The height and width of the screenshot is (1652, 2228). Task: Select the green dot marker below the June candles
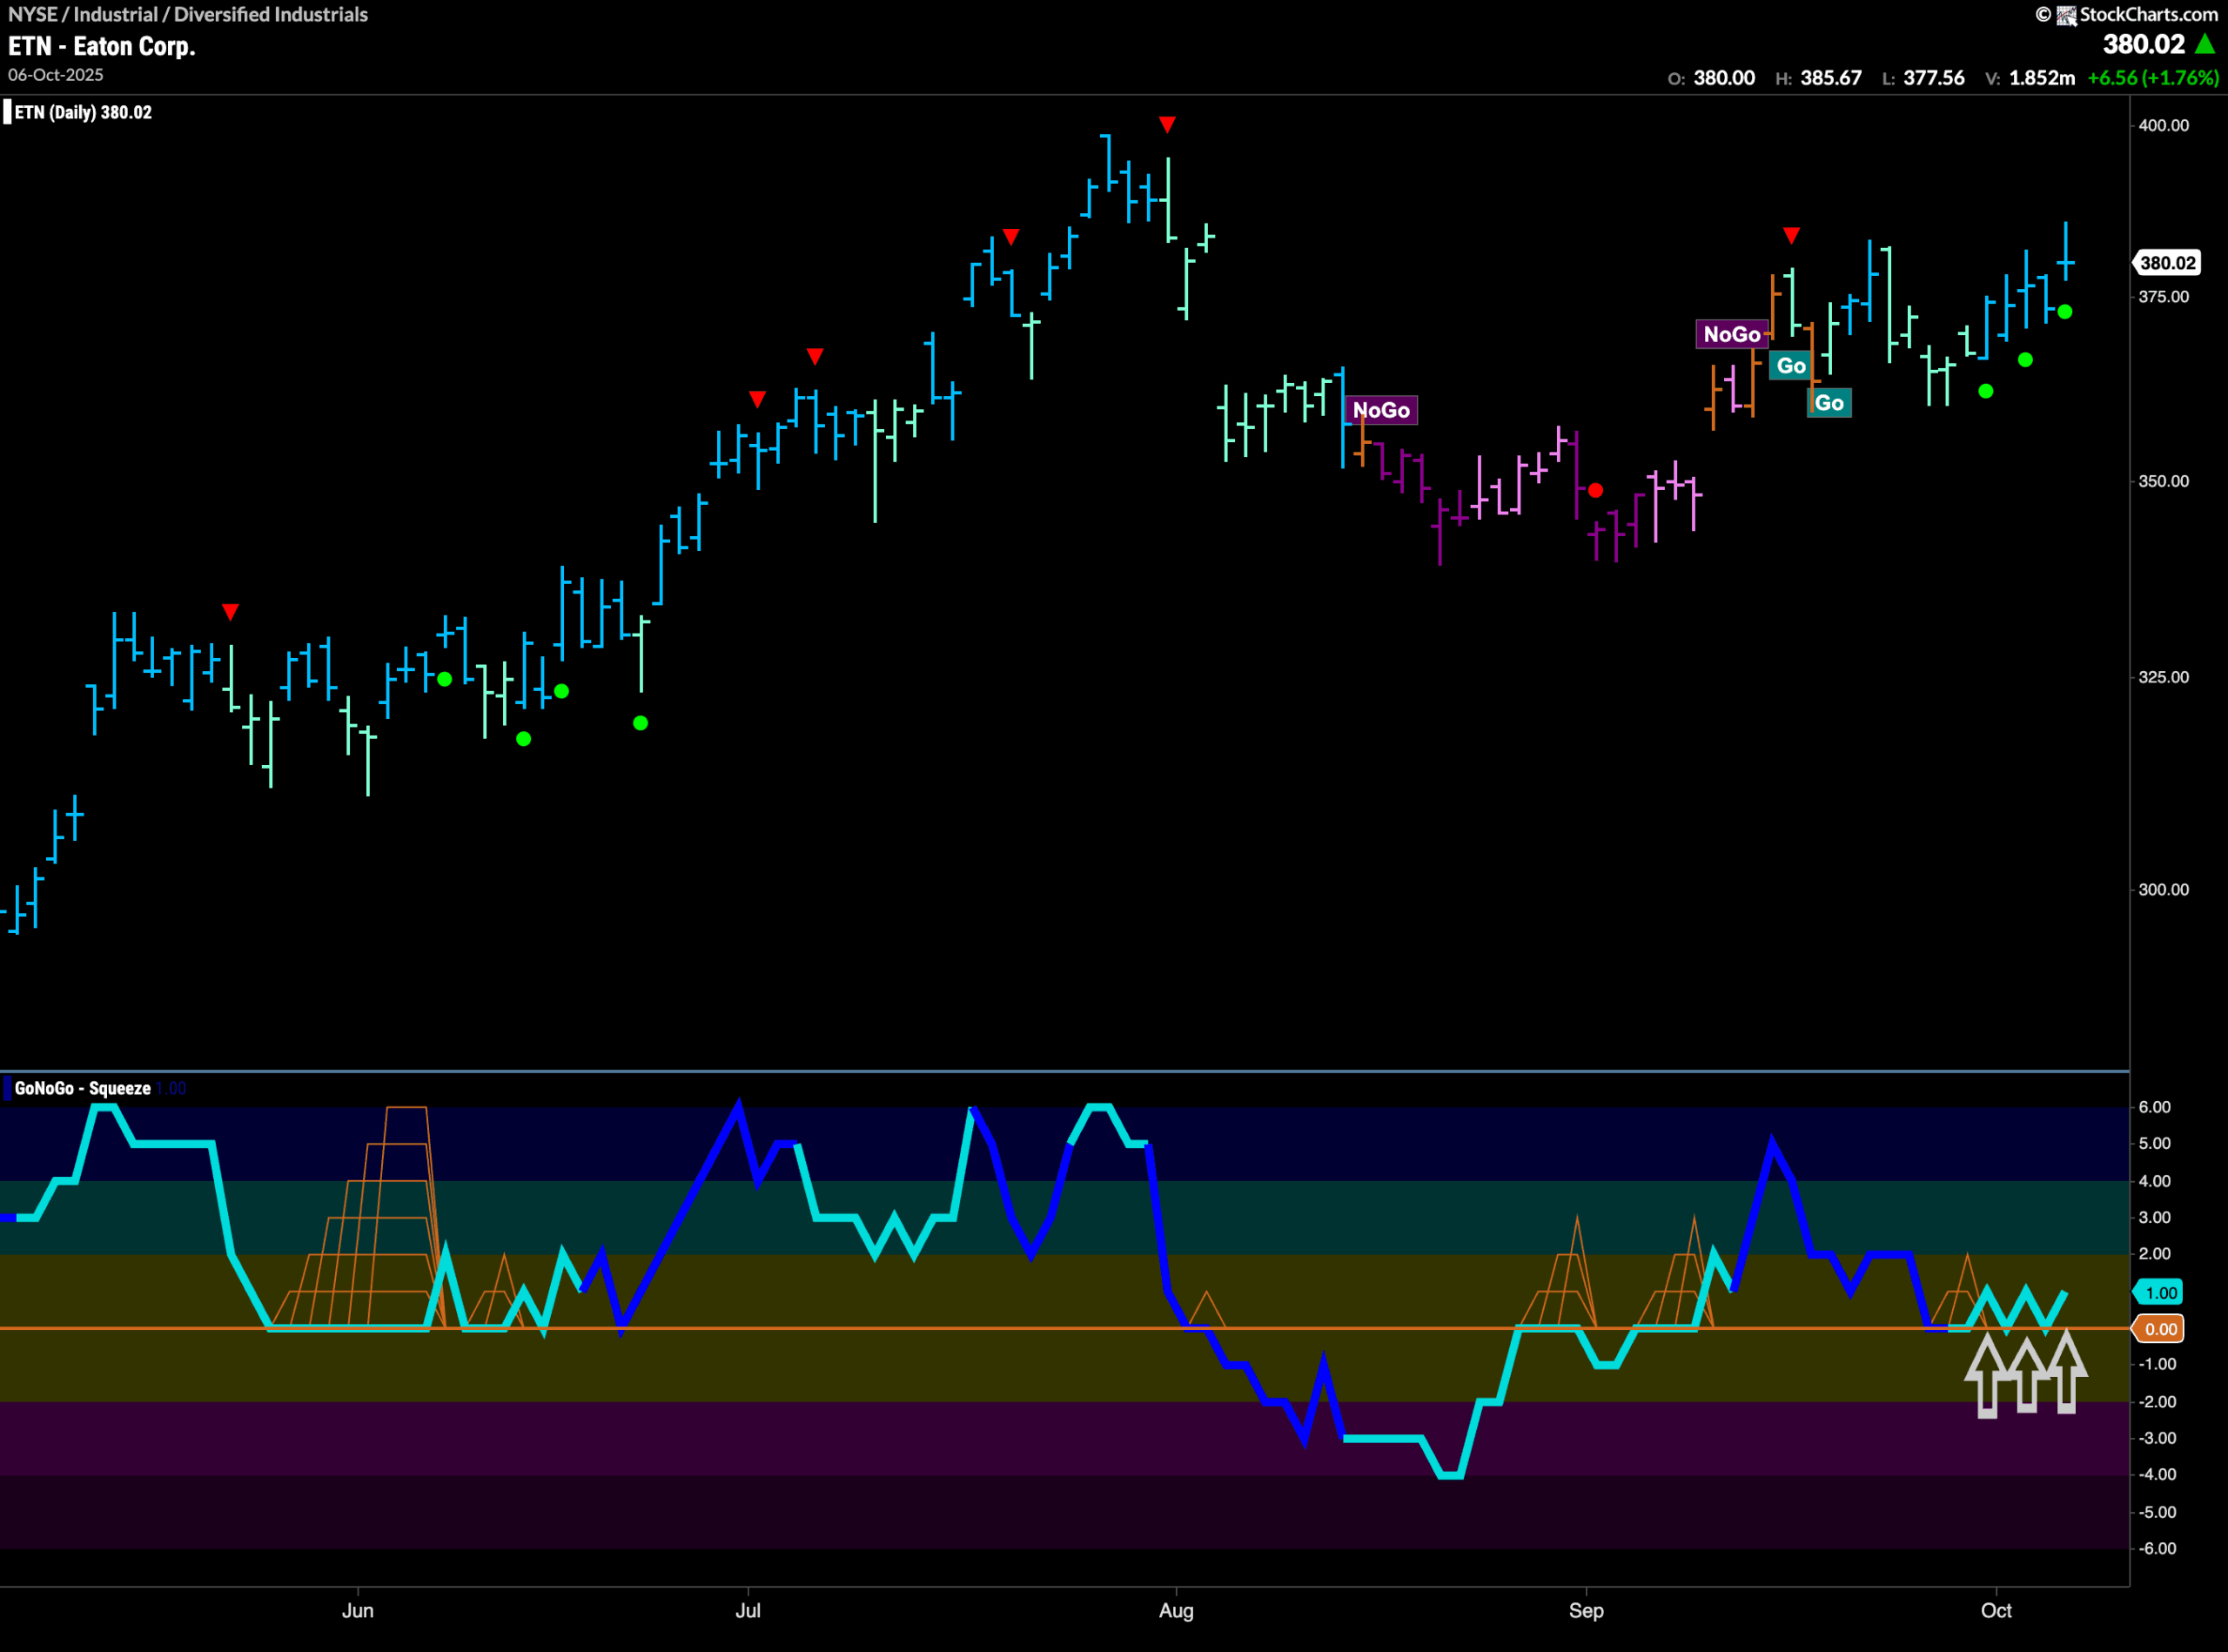(523, 738)
